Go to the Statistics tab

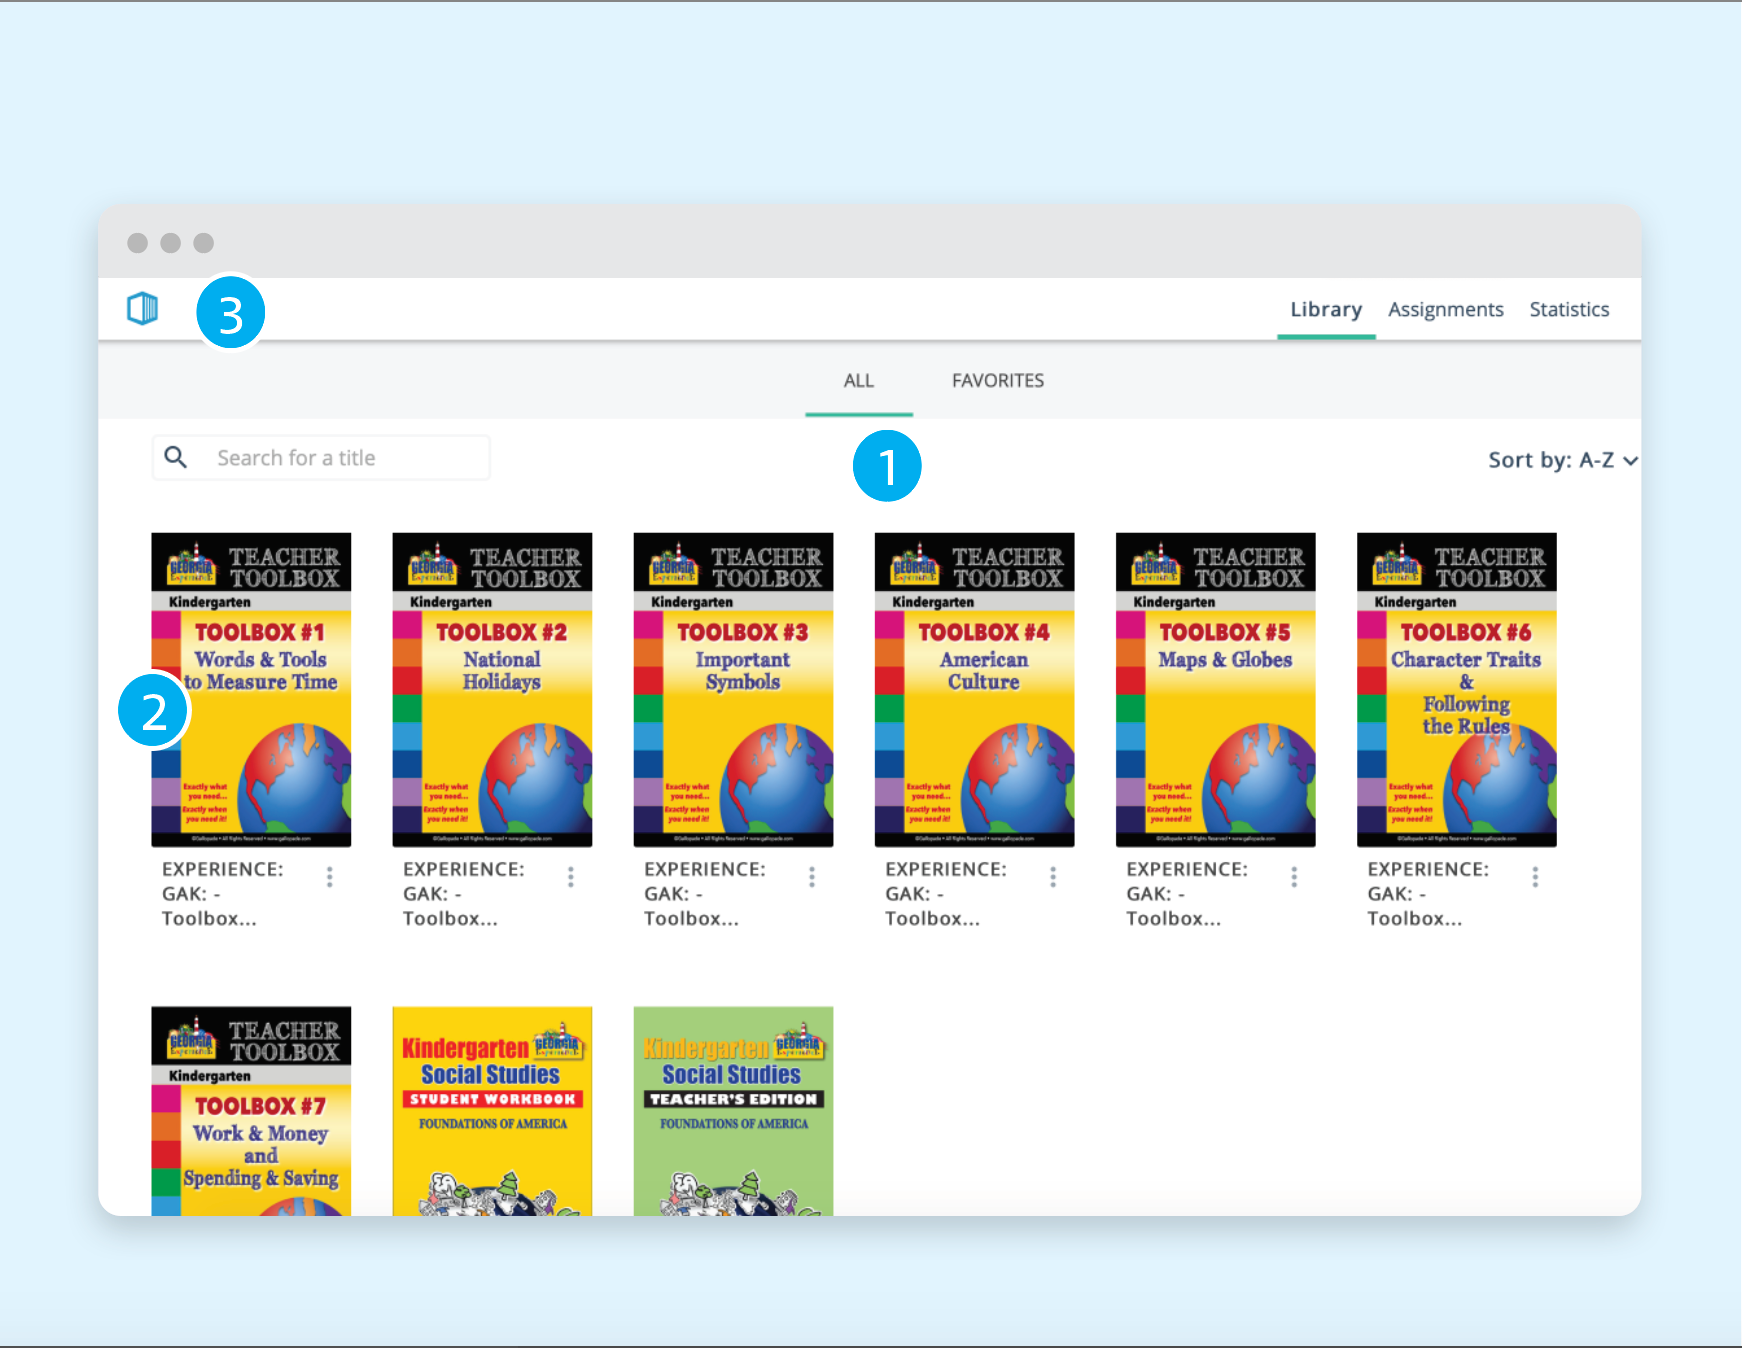point(1569,309)
